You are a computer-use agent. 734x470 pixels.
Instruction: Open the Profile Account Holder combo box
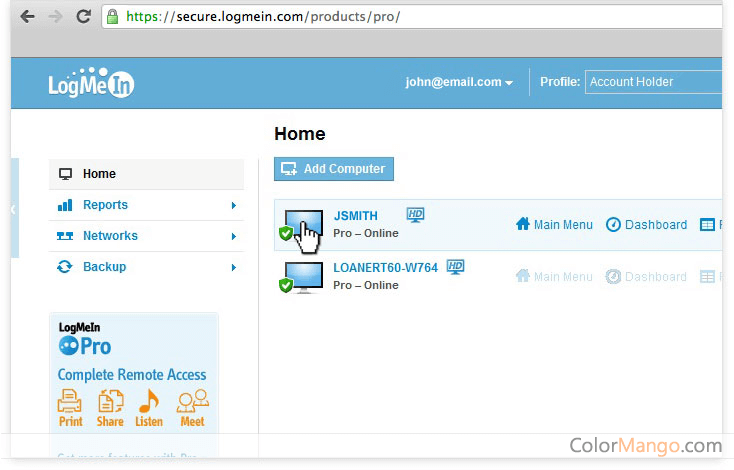(x=653, y=82)
